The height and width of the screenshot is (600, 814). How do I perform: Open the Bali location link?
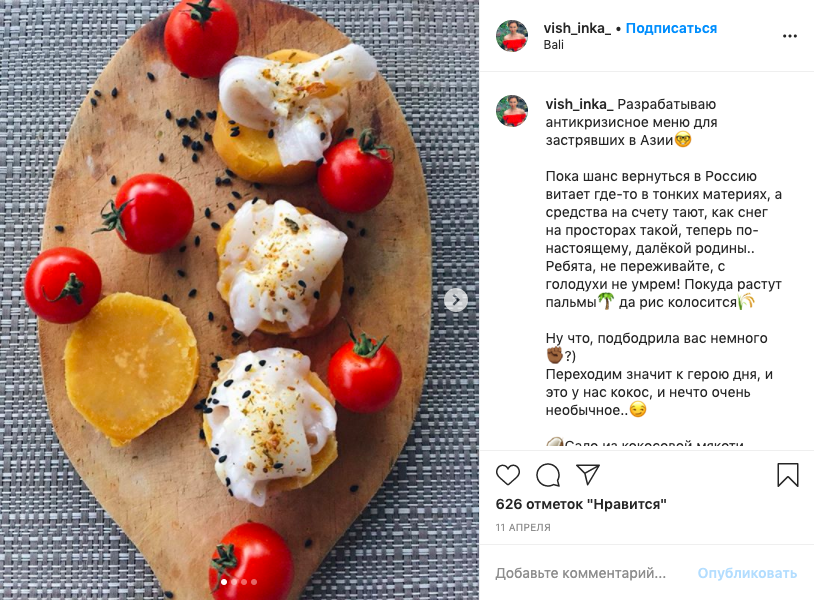553,45
